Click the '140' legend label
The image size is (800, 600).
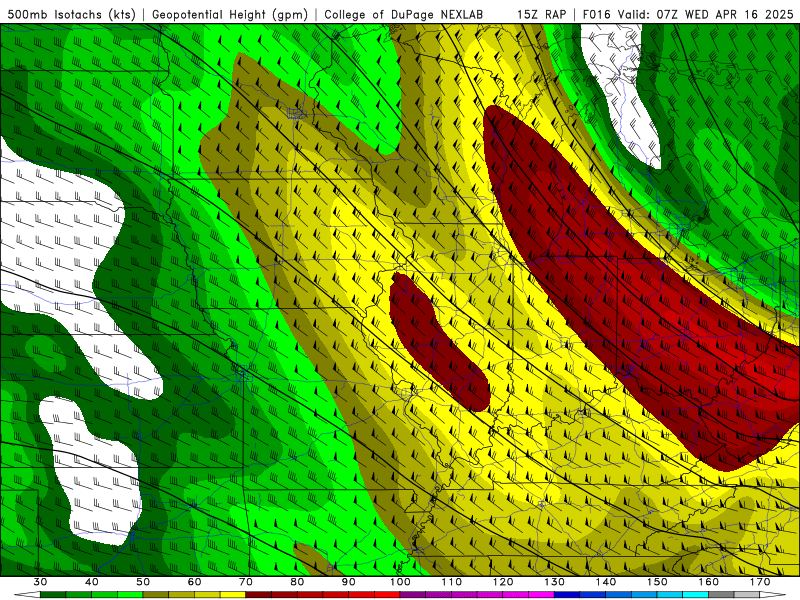(606, 582)
